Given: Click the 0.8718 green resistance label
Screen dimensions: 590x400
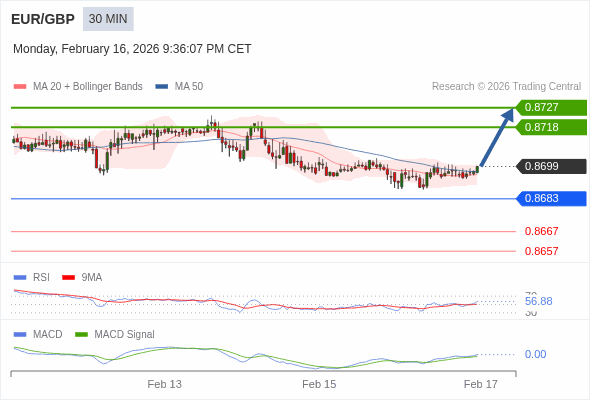Looking at the screenshot, I should [x=551, y=127].
